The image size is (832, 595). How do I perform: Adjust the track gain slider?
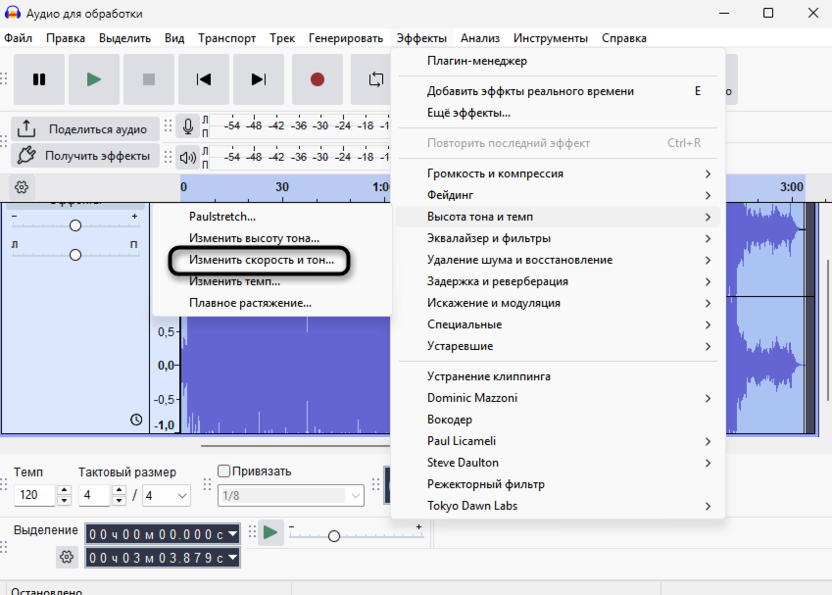(75, 226)
